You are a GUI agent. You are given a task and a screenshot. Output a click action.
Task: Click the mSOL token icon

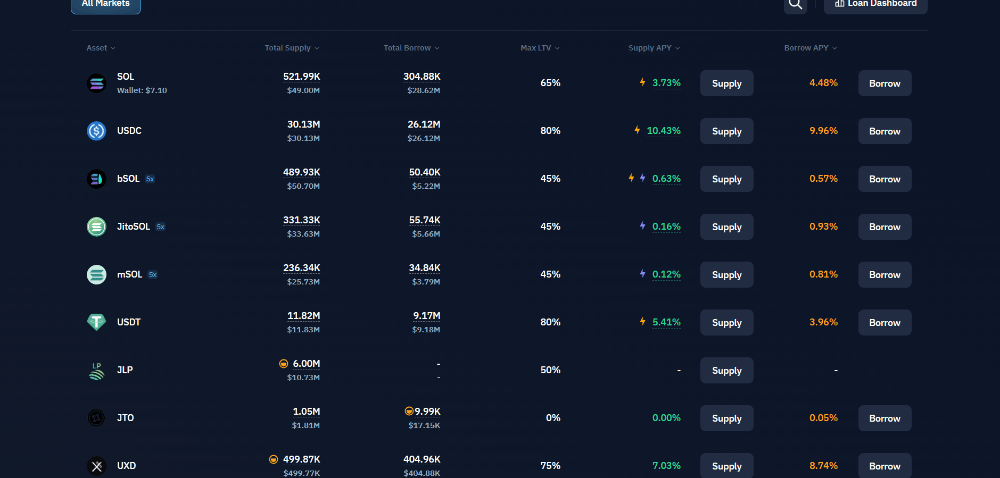96,274
